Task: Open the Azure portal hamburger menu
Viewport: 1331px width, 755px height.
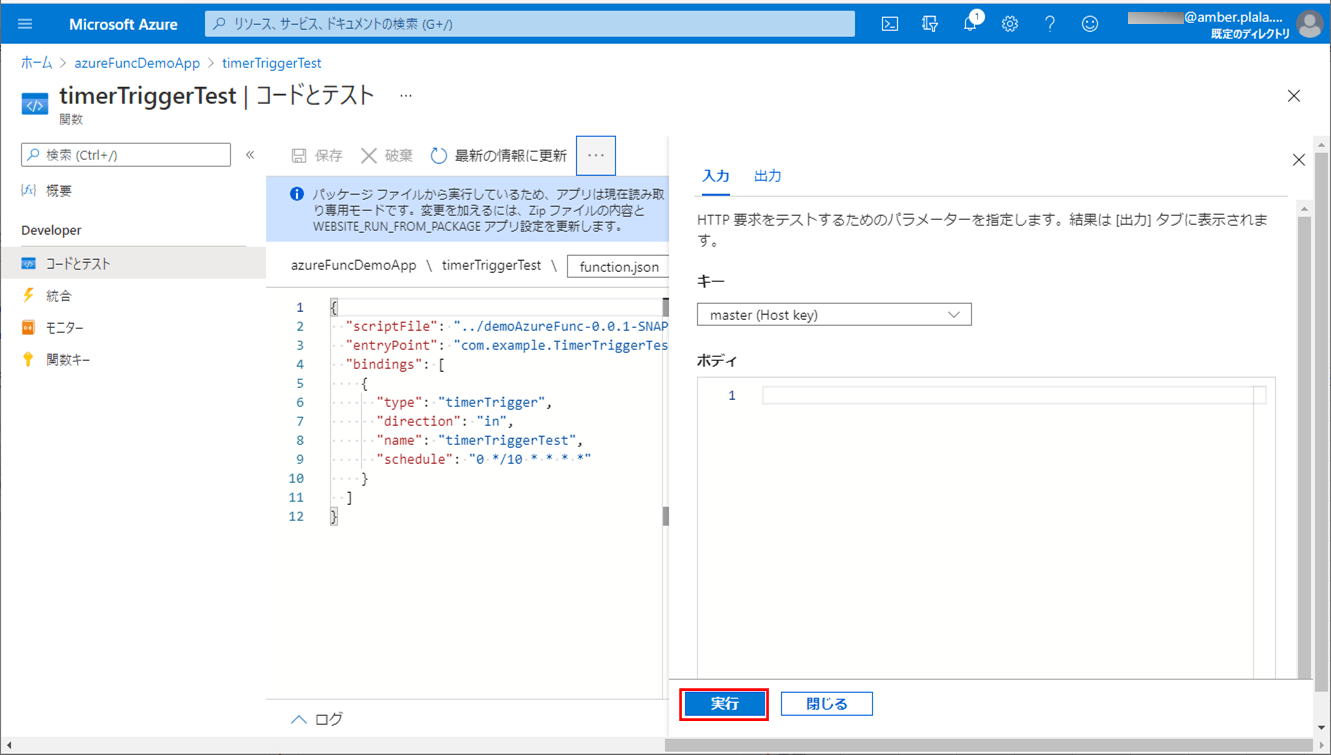Action: (x=25, y=23)
